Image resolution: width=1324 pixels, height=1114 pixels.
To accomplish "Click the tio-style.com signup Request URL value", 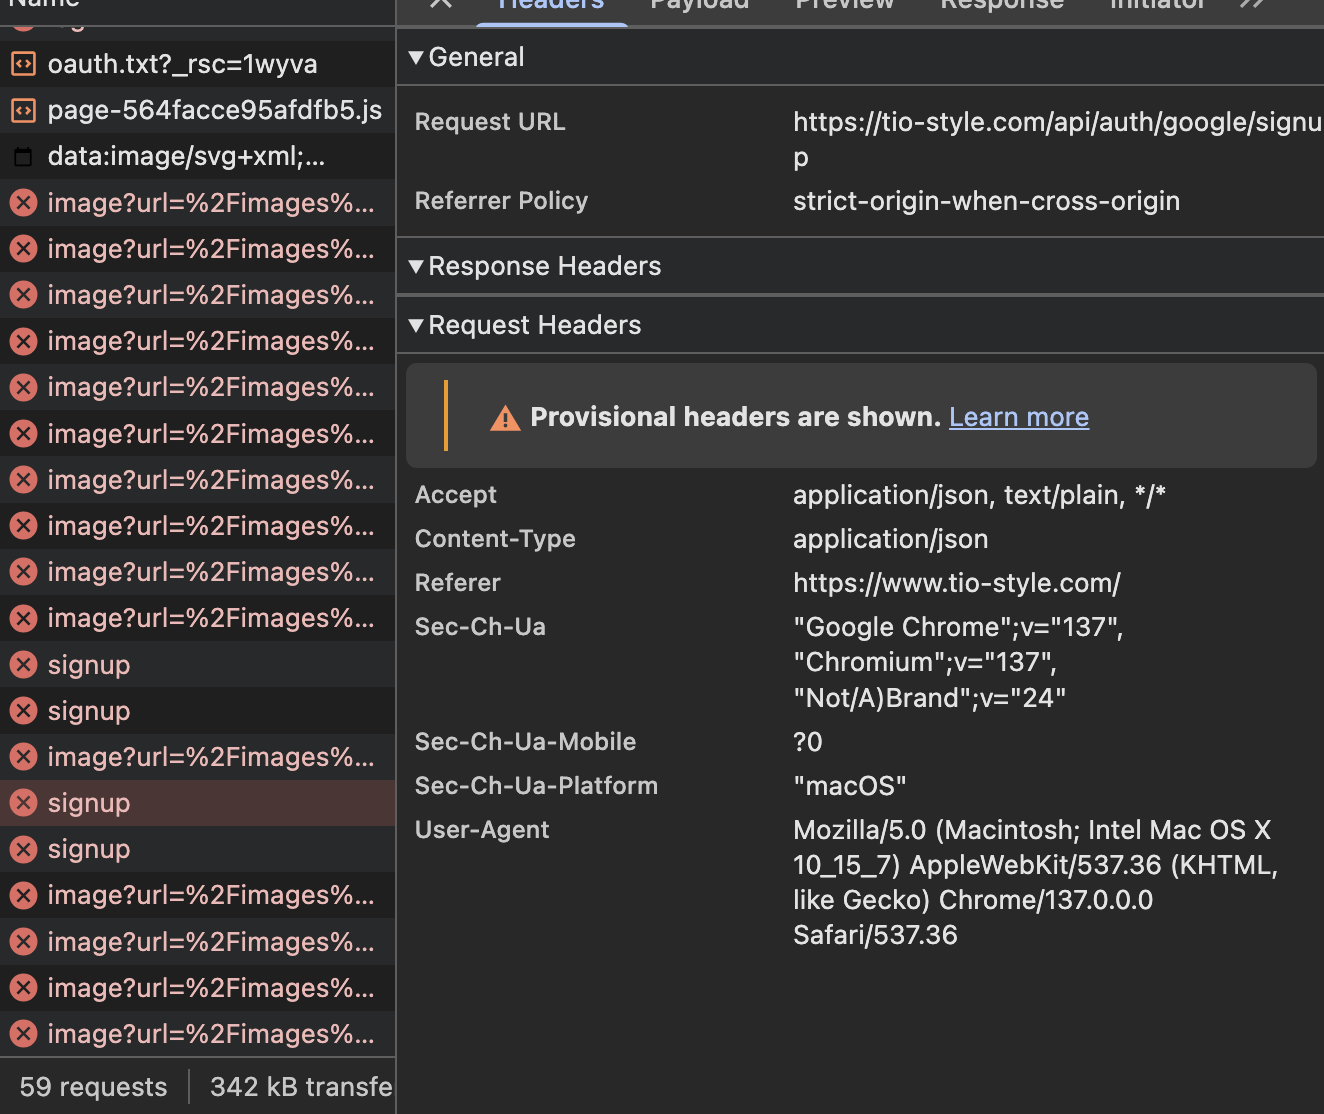I will tap(1058, 139).
